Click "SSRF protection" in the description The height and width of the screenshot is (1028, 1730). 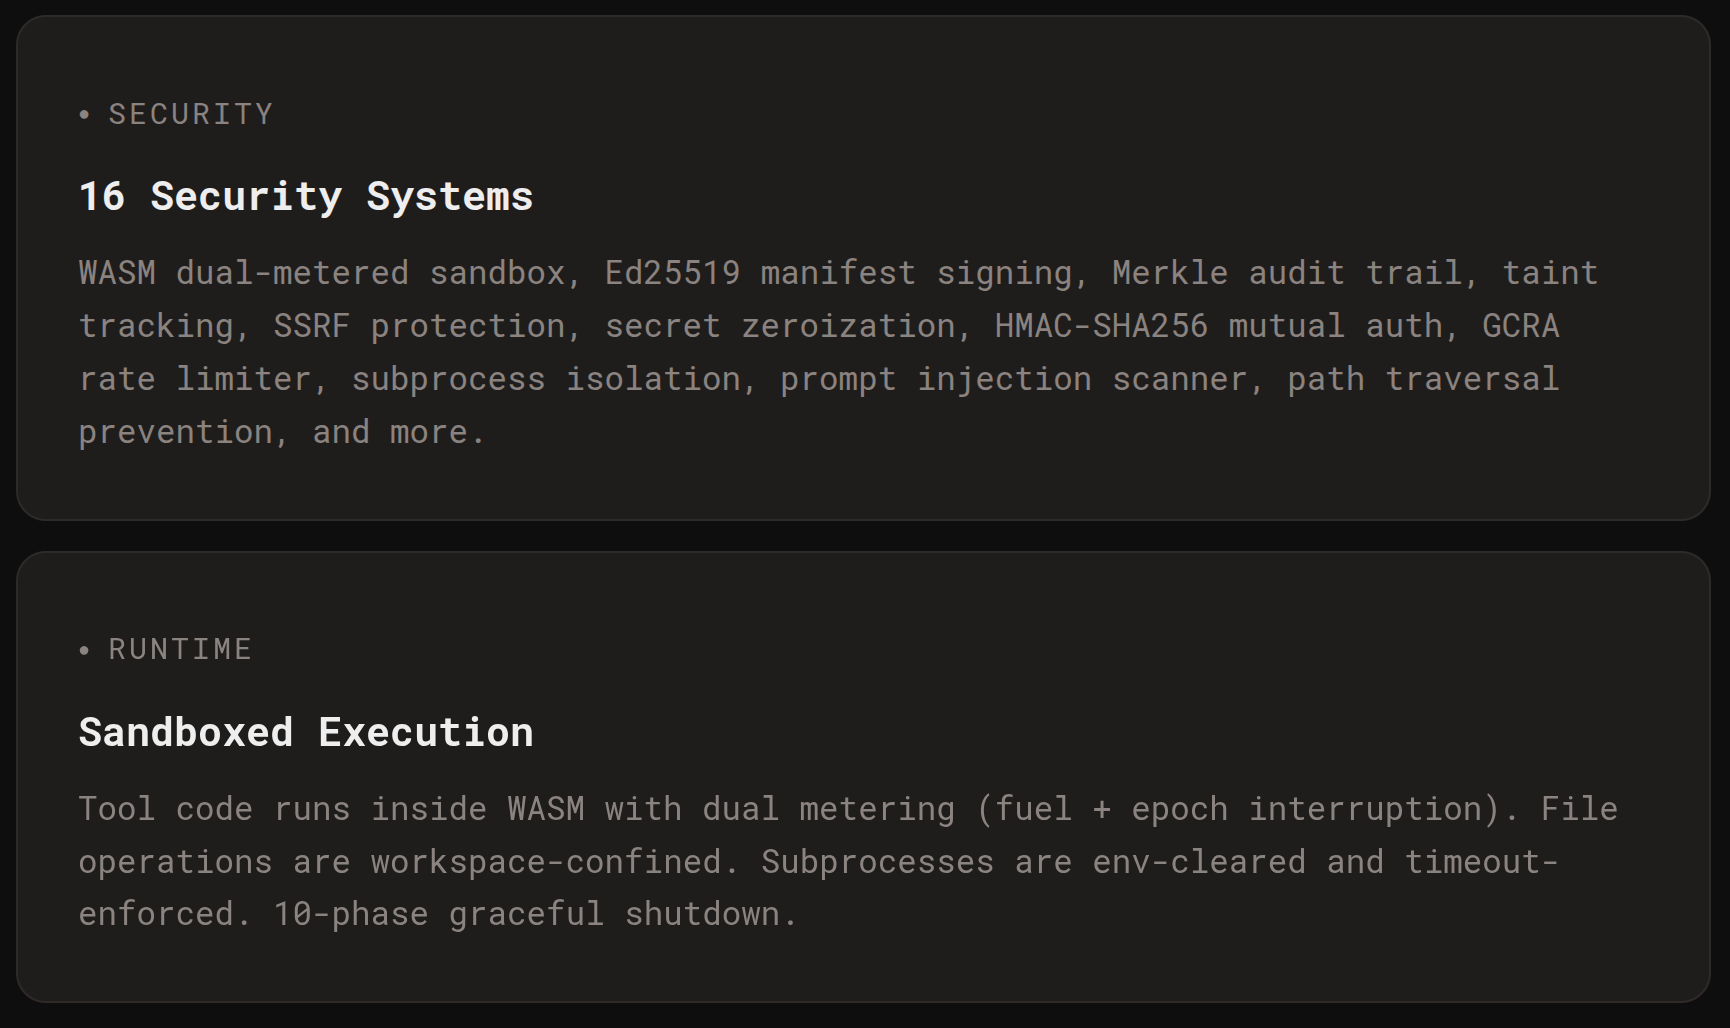click(420, 326)
